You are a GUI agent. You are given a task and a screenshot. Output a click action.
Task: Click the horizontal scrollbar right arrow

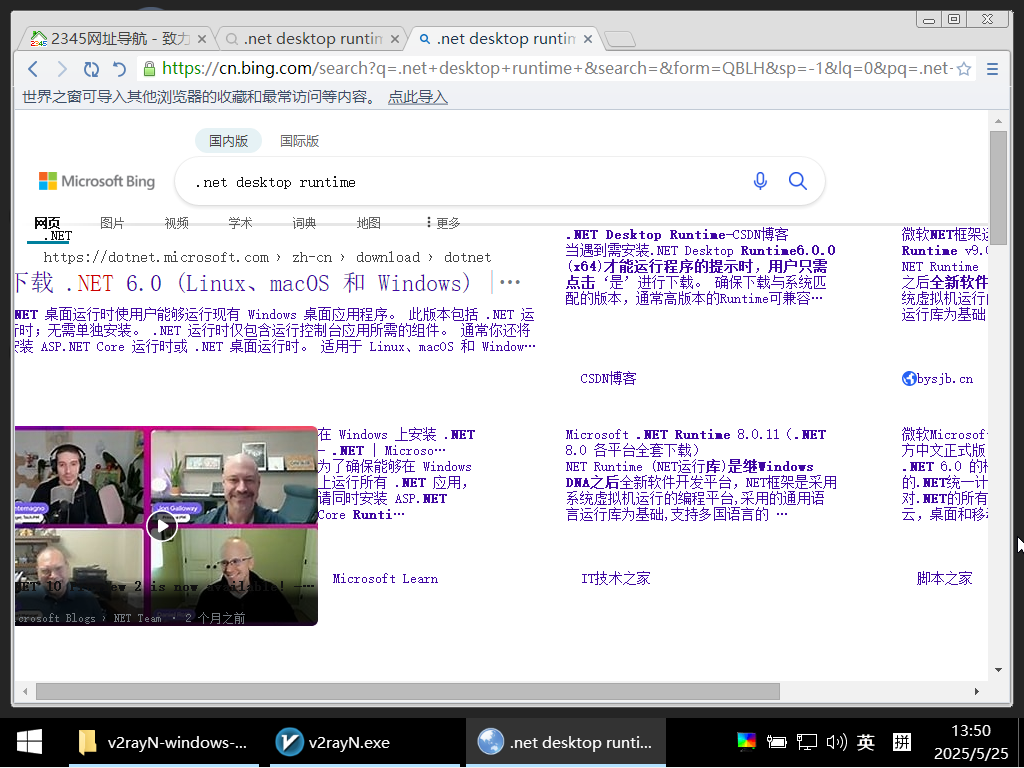[976, 692]
